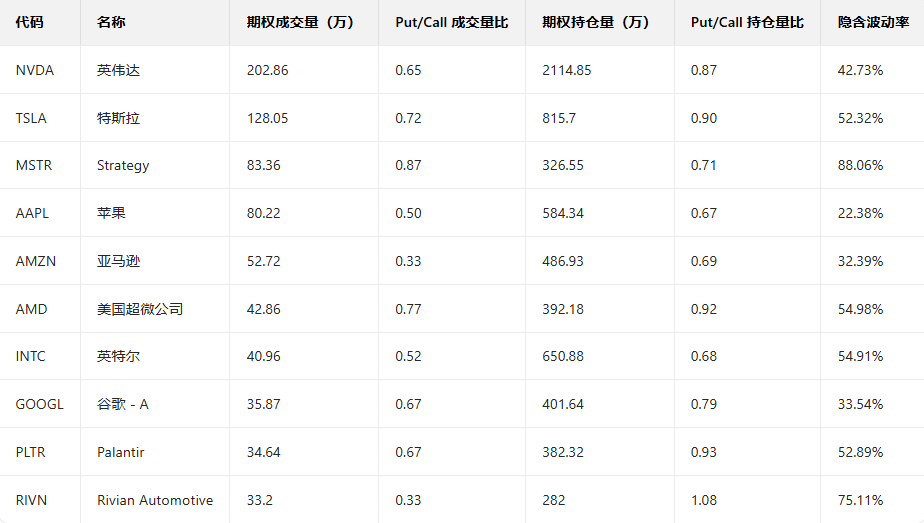Select the INTC ticker cell
924x523 pixels.
coord(31,356)
